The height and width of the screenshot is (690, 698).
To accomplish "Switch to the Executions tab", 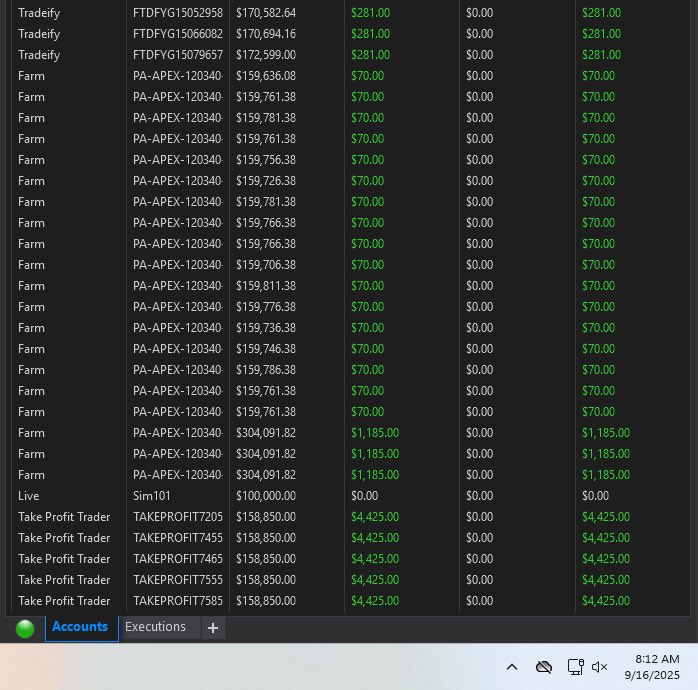I will click(155, 627).
